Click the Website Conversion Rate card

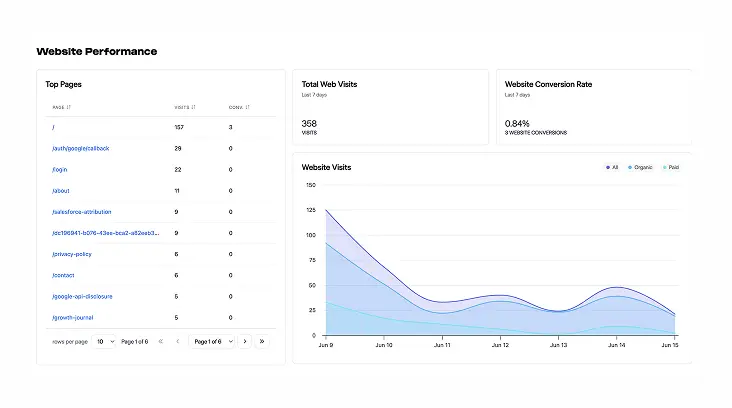pyautogui.click(x=594, y=107)
